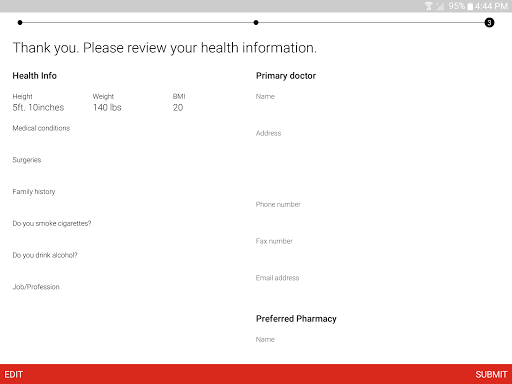Click the Family history label
512x384 pixels.
(34, 192)
